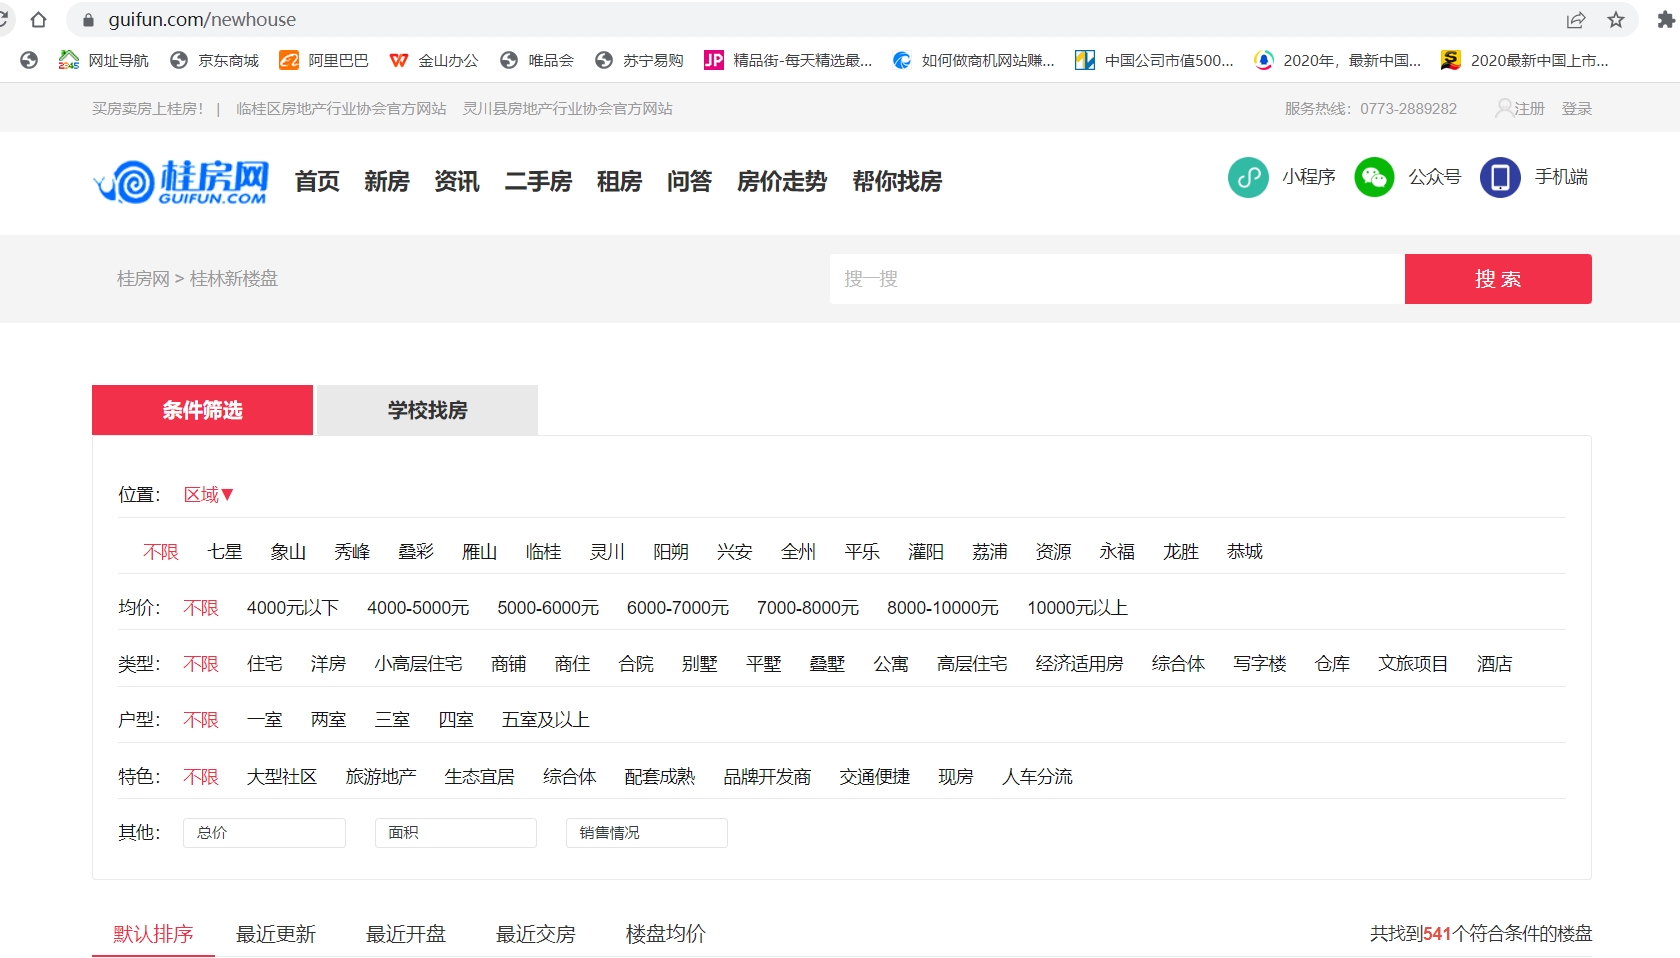Filter average price 4000元以下
1680x958 pixels.
pos(293,608)
